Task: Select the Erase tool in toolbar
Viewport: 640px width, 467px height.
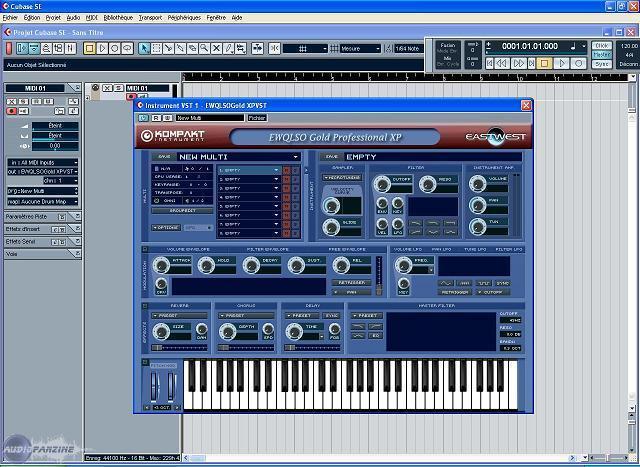Action: (192, 49)
